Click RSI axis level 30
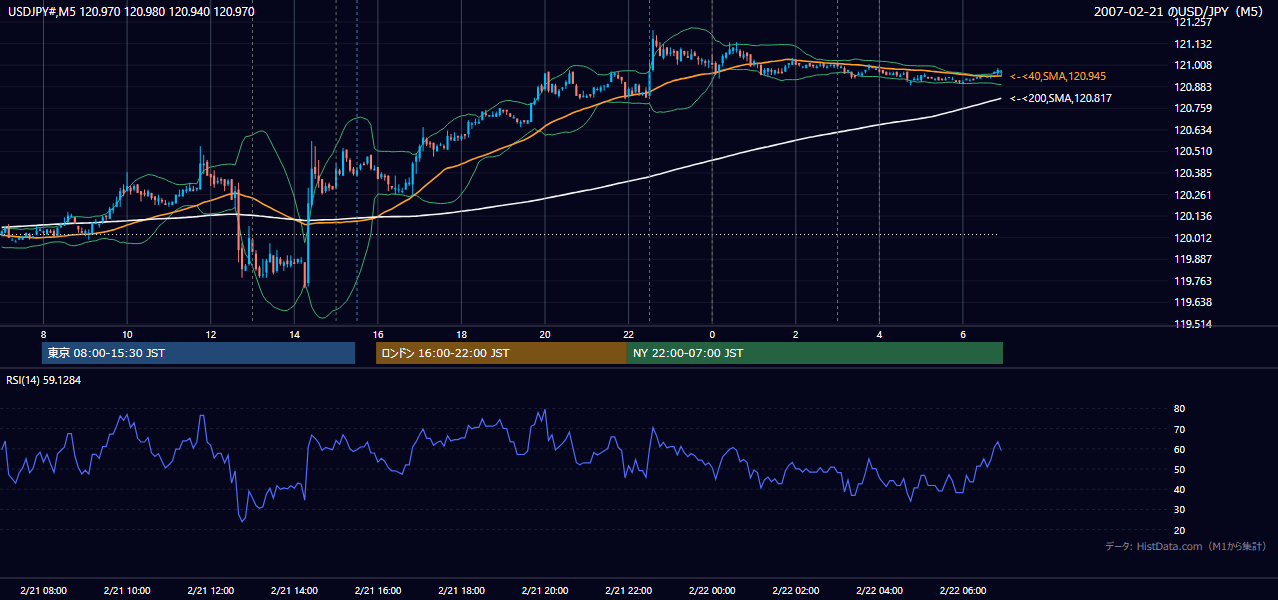Image resolution: width=1278 pixels, height=600 pixels. tap(1179, 510)
